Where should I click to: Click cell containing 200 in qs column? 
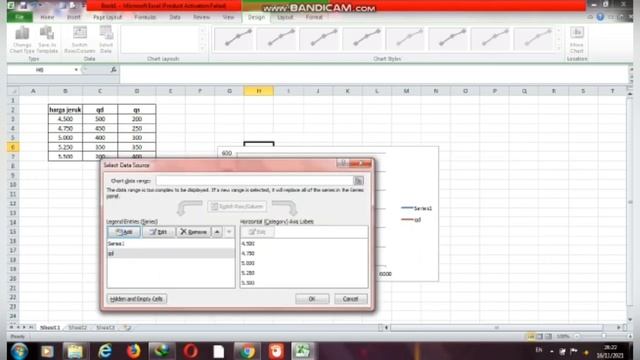point(137,119)
